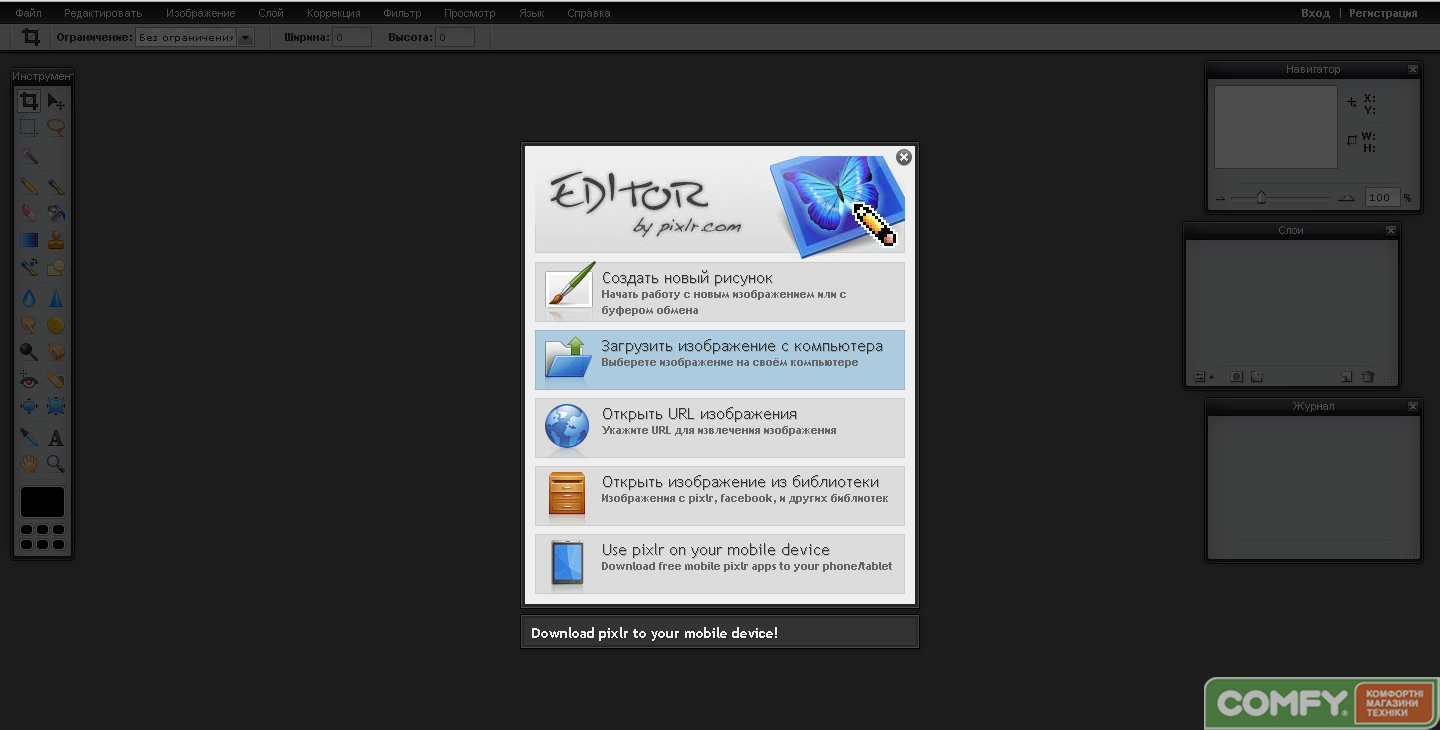Open the Ограничение constraint dropdown
This screenshot has height=730, width=1440.
click(x=195, y=37)
